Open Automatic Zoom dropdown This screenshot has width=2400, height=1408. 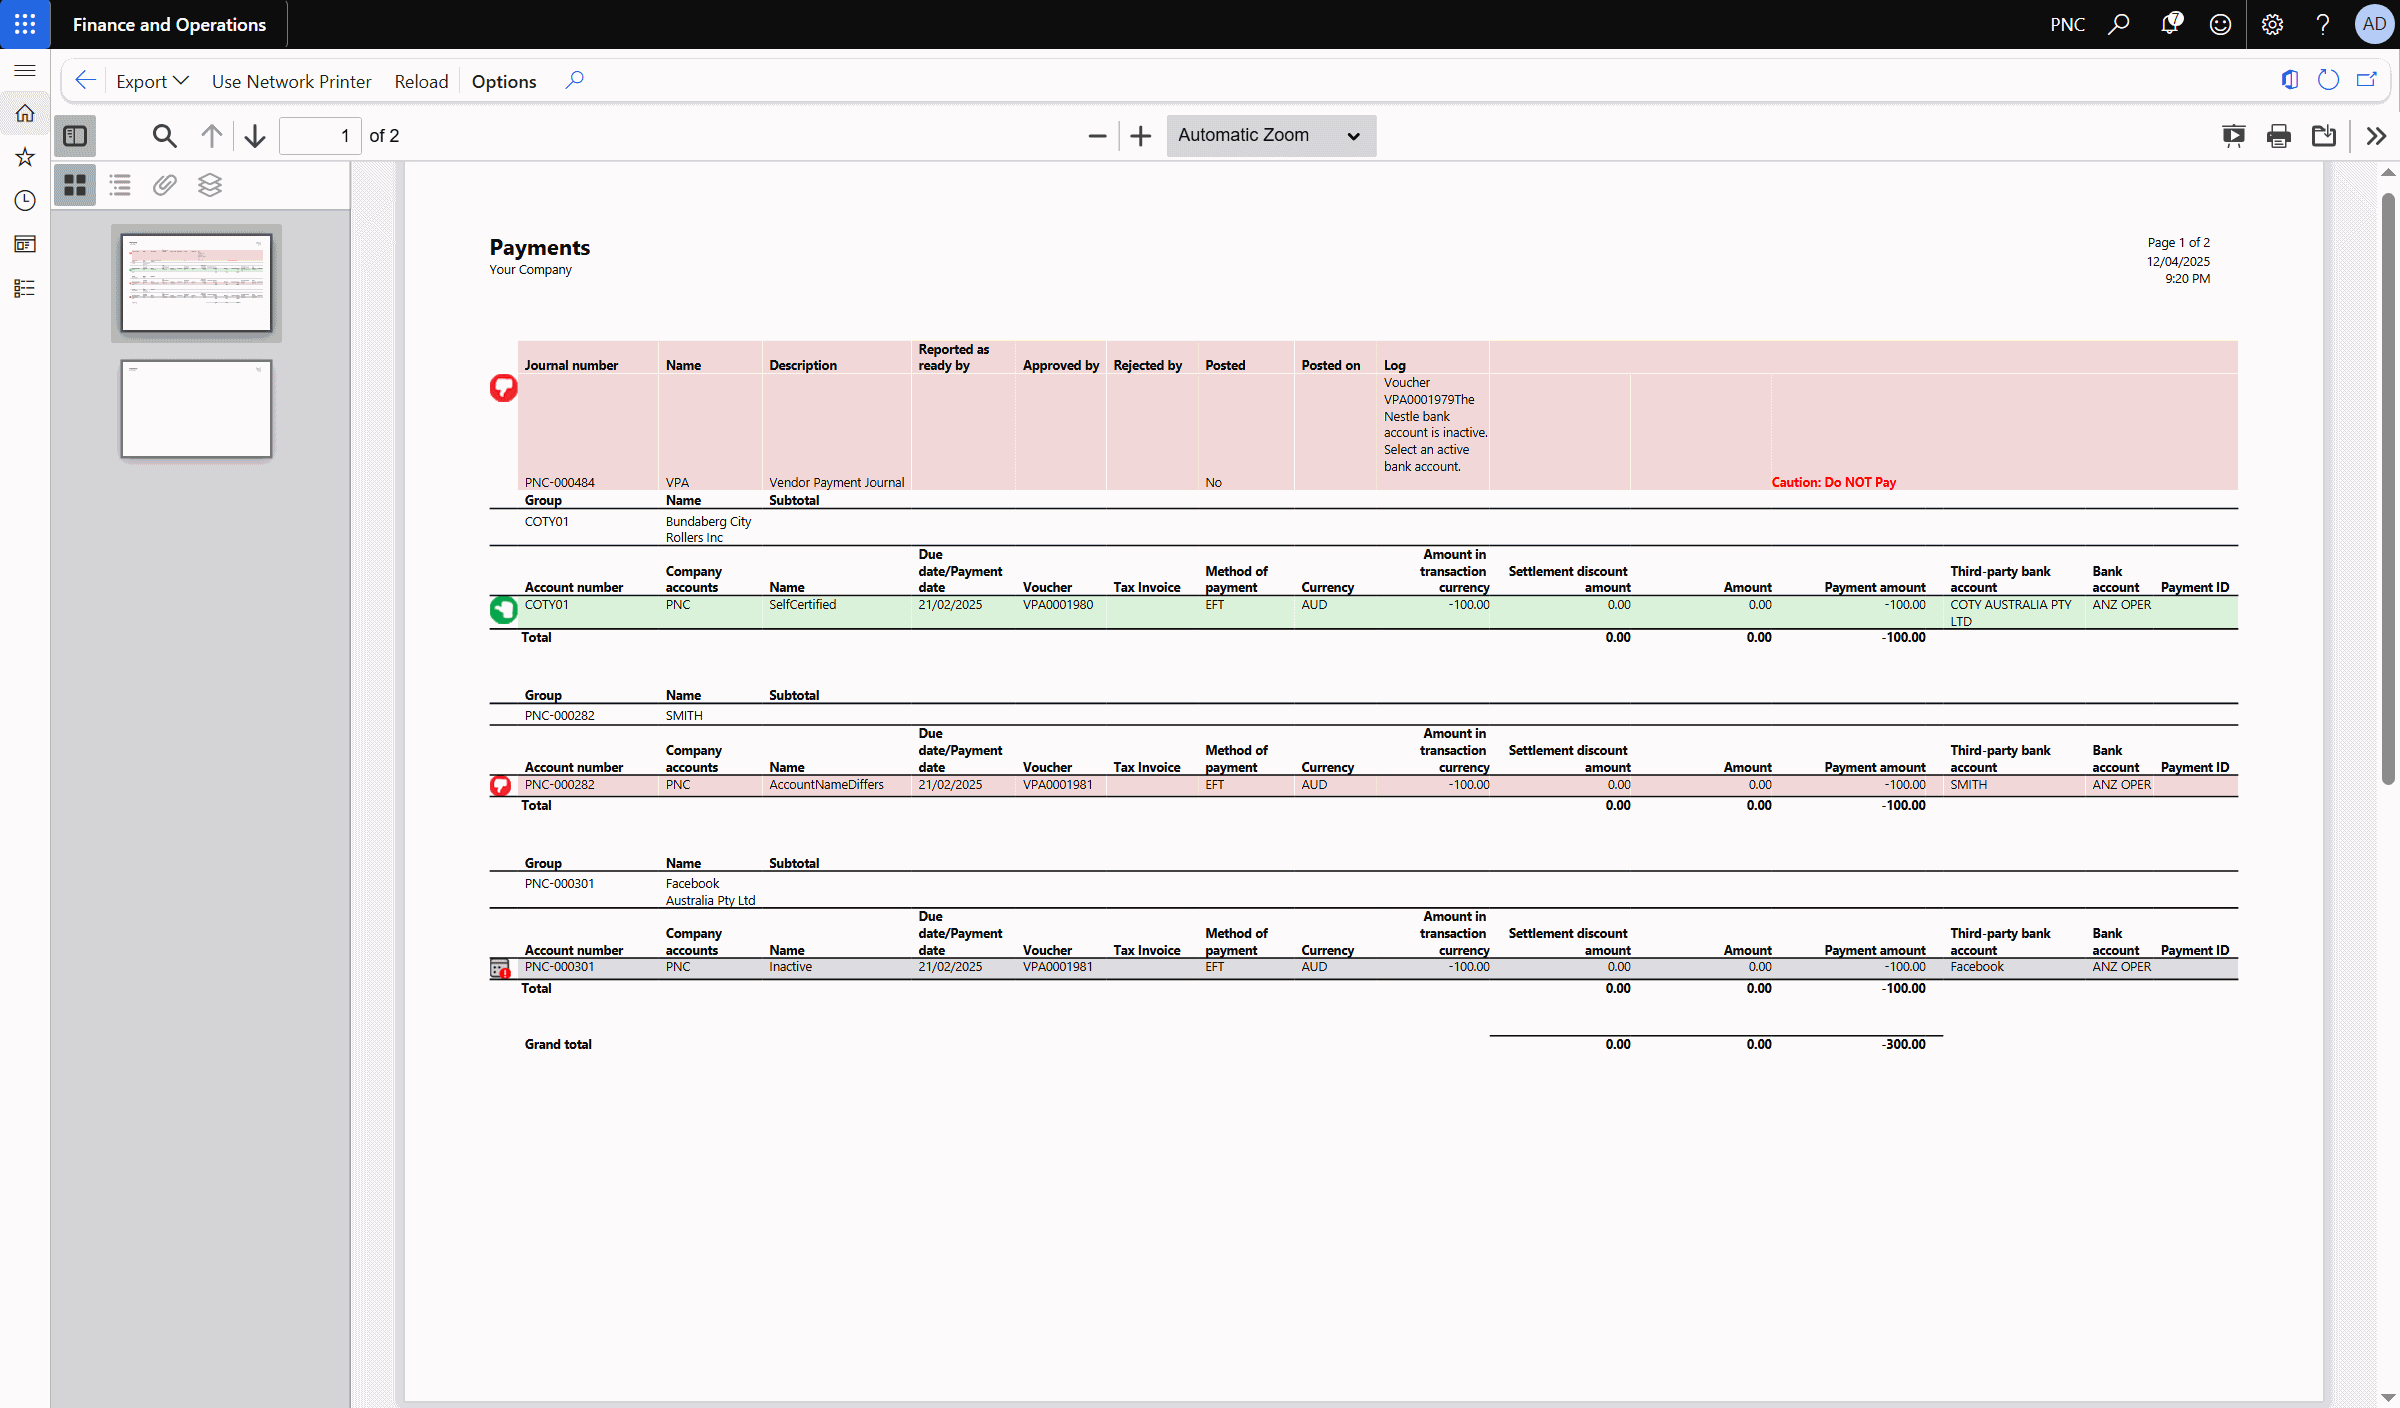coord(1271,136)
